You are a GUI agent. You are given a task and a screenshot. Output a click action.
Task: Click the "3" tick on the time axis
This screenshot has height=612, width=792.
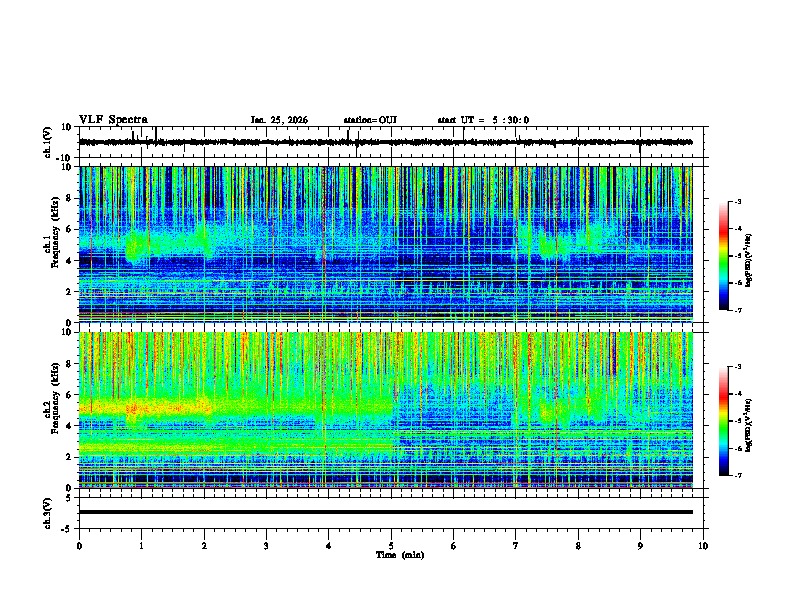point(266,546)
